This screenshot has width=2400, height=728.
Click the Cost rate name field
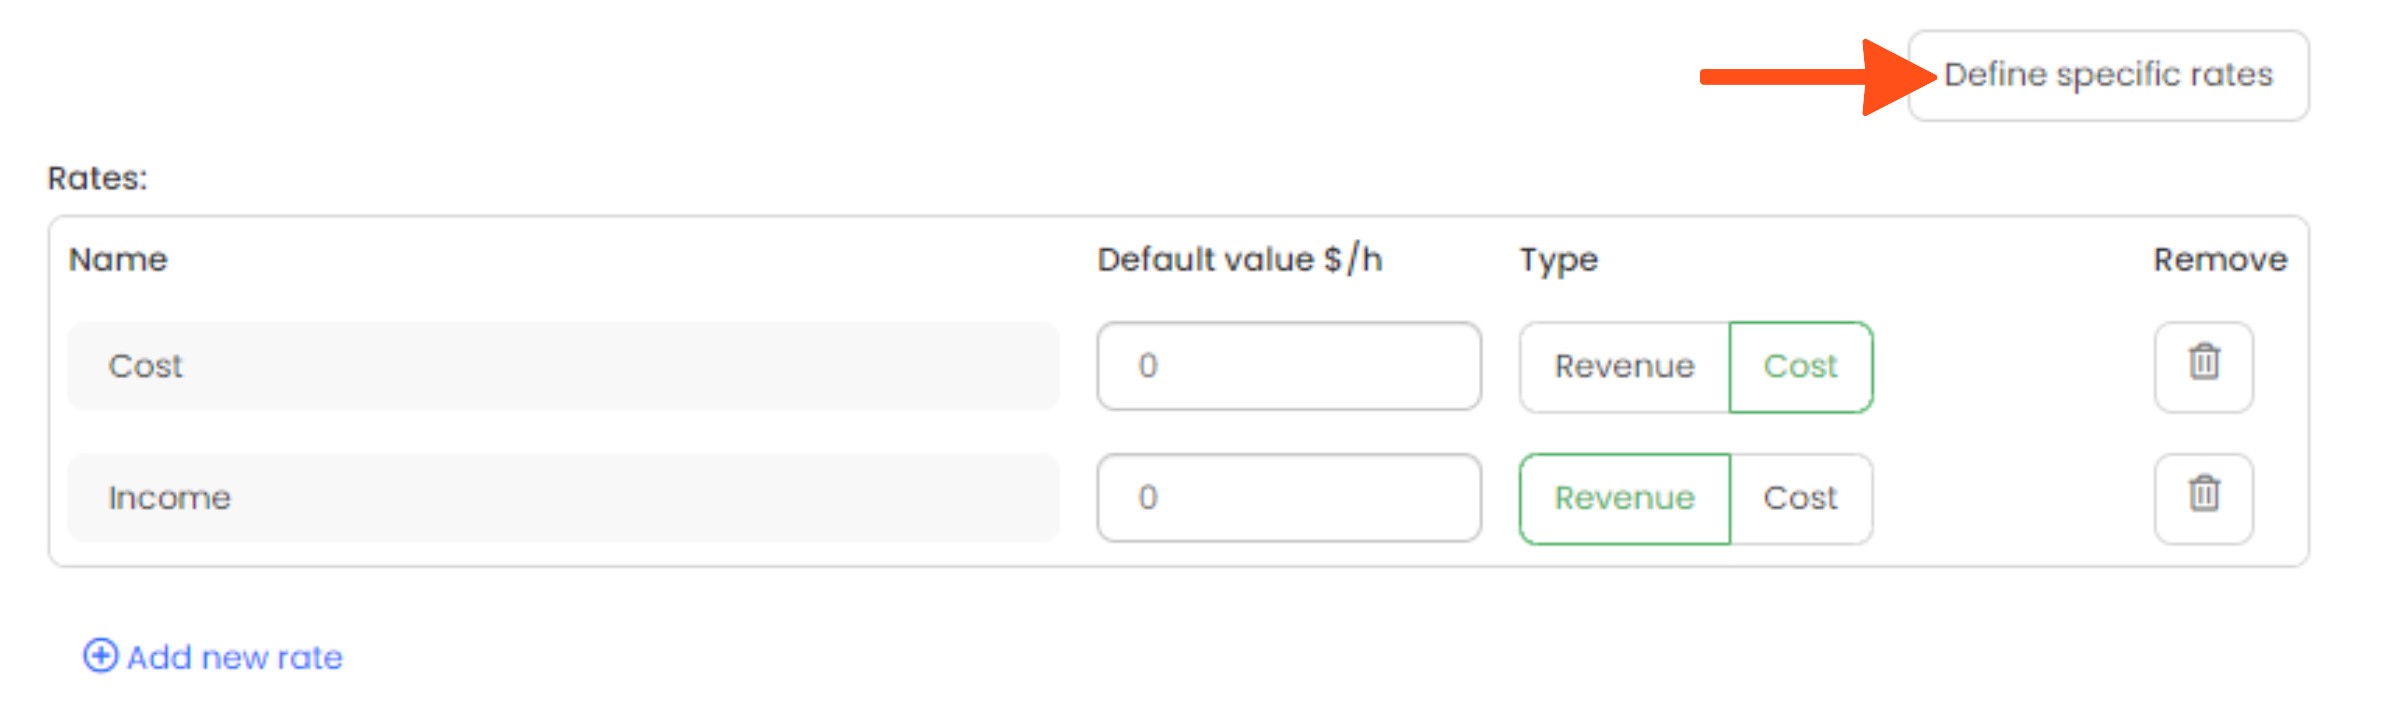[x=562, y=366]
